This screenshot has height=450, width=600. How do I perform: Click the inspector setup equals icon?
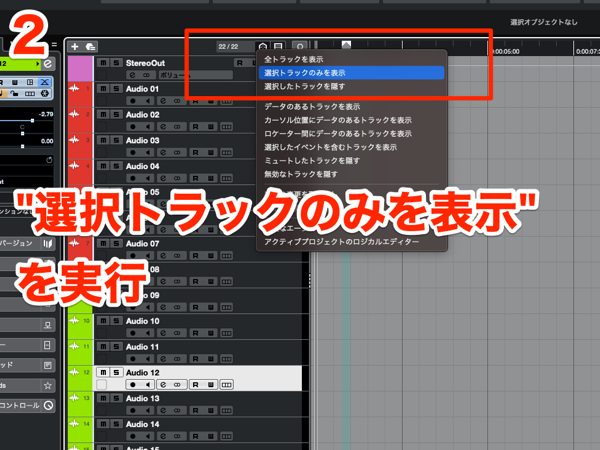(x=54, y=45)
